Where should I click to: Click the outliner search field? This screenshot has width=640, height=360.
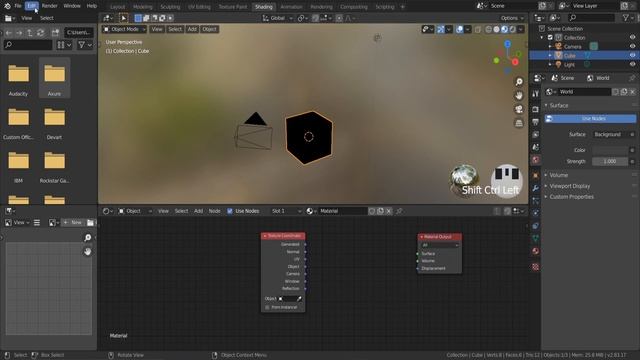[x=591, y=18]
